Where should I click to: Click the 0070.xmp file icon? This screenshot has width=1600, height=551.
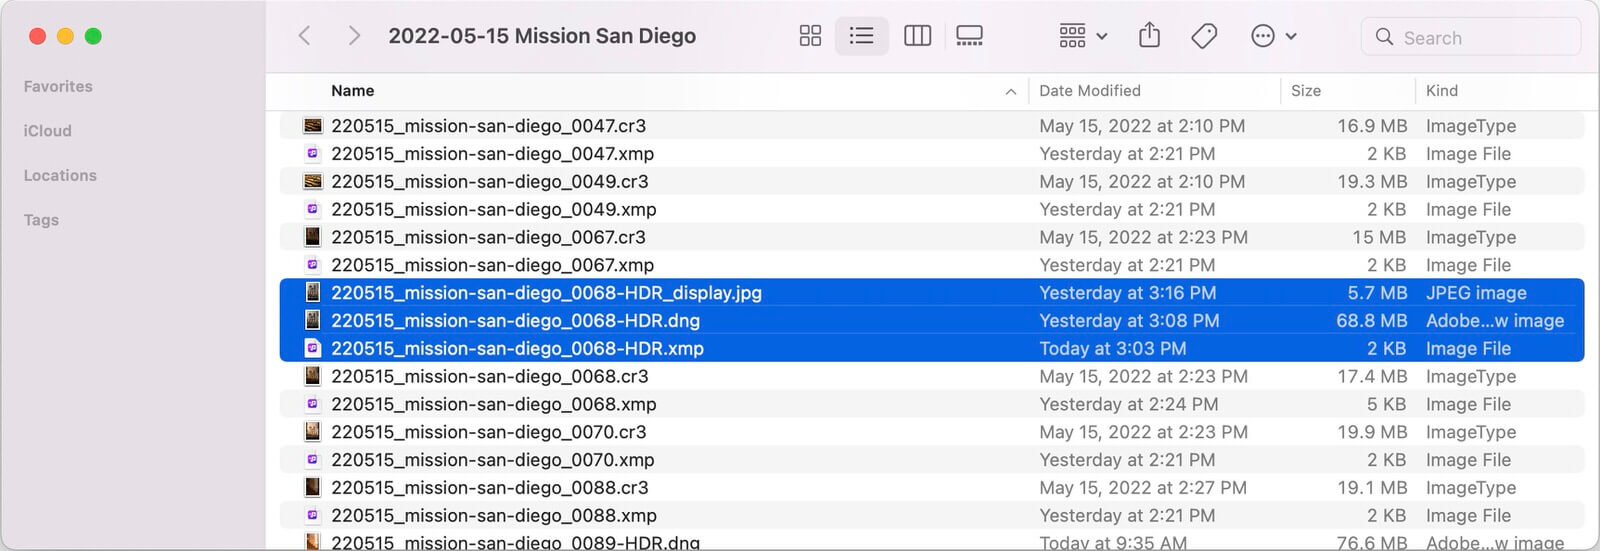[x=313, y=460]
